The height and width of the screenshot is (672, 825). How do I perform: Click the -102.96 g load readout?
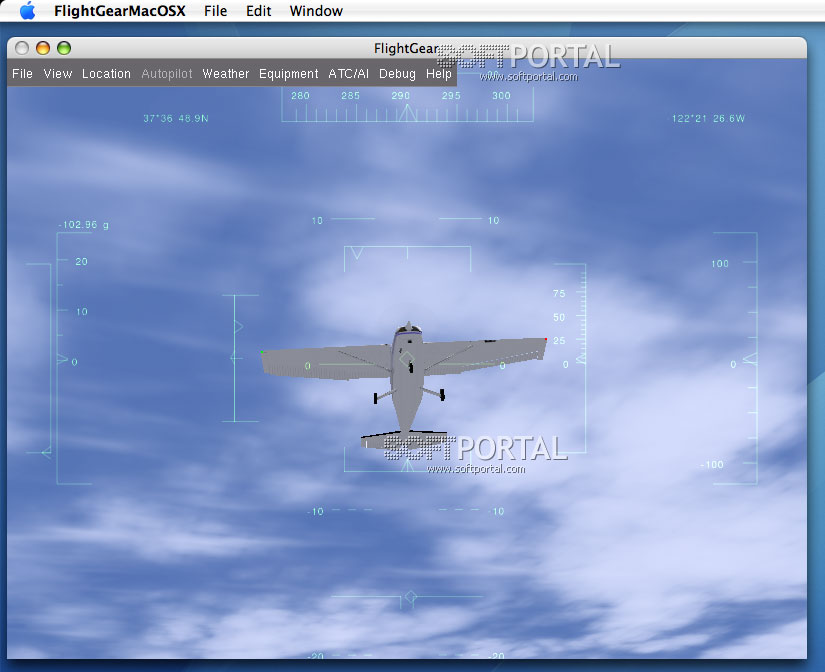(x=84, y=225)
